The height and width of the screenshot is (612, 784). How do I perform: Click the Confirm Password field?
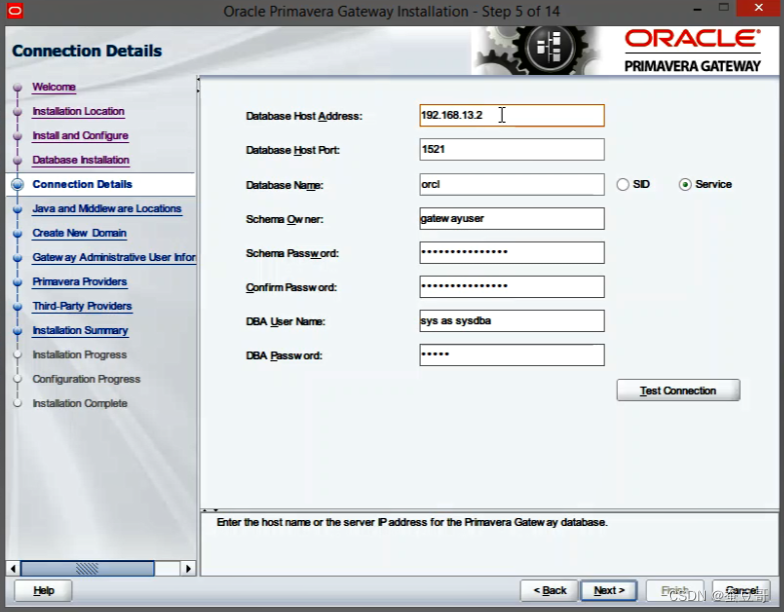tap(512, 286)
